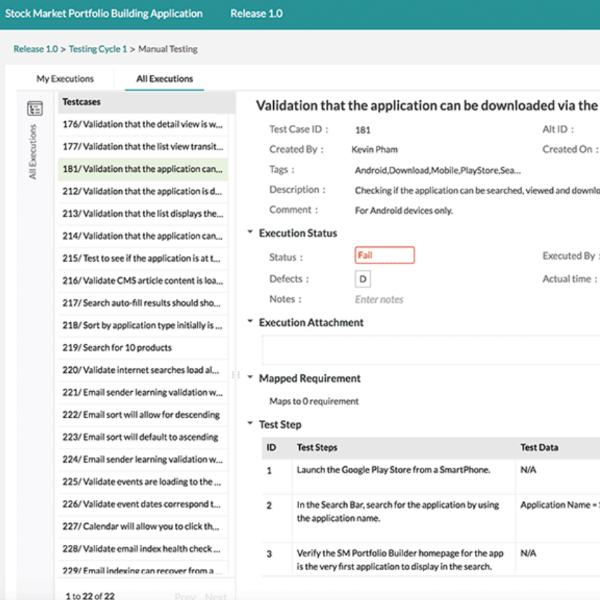Click the test case list panel icon

(x=34, y=108)
